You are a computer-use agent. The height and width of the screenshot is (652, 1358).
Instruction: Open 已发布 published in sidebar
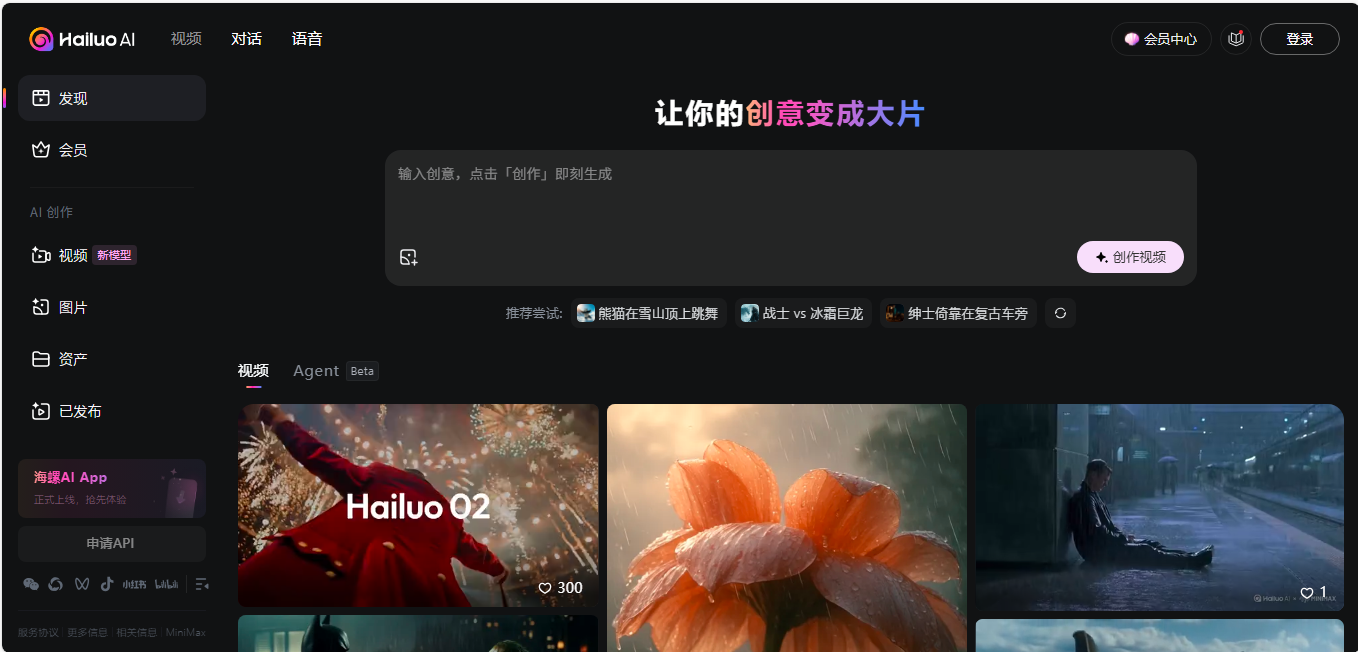[112, 411]
